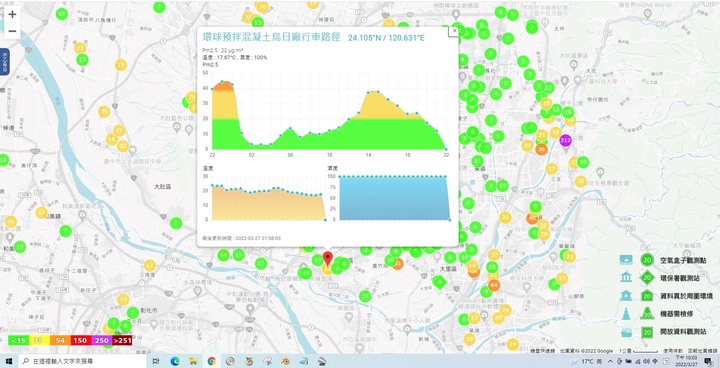The width and height of the screenshot is (720, 368).
Task: Click the orange 54 color scale swatch
Action: [60, 340]
